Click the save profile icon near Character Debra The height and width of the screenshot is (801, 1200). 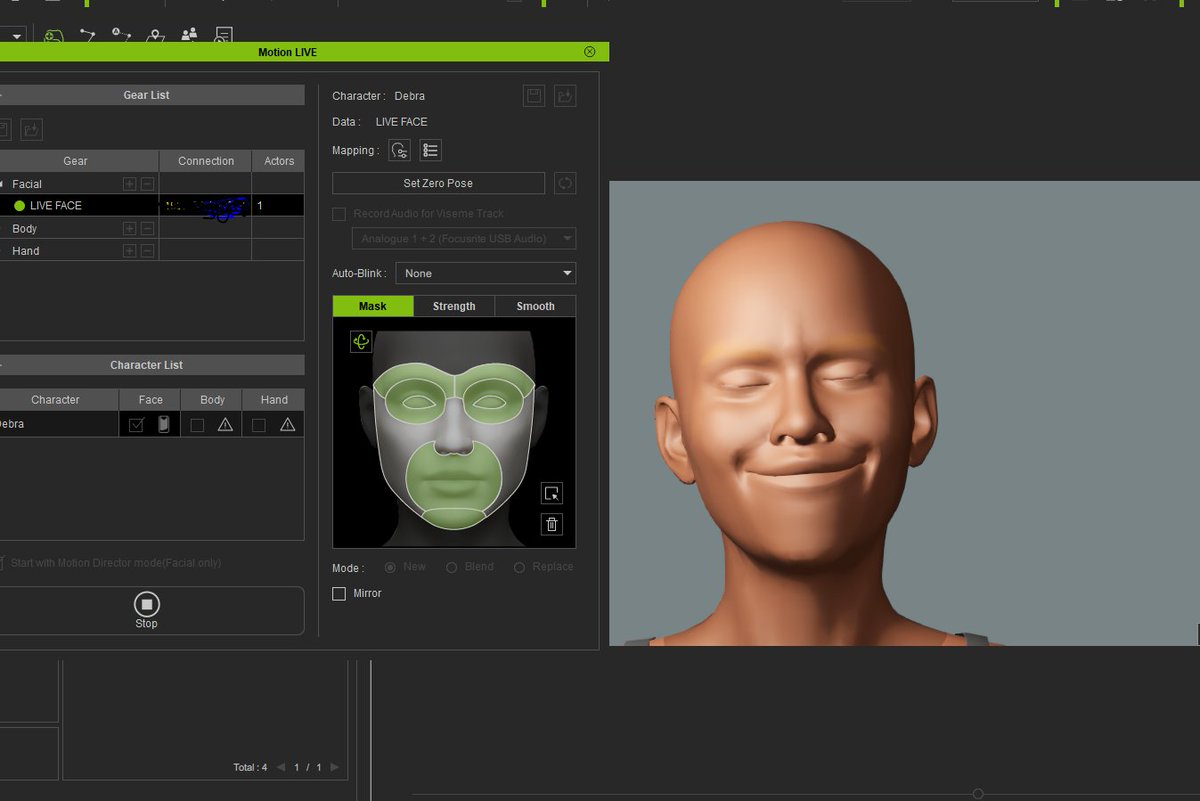point(534,96)
